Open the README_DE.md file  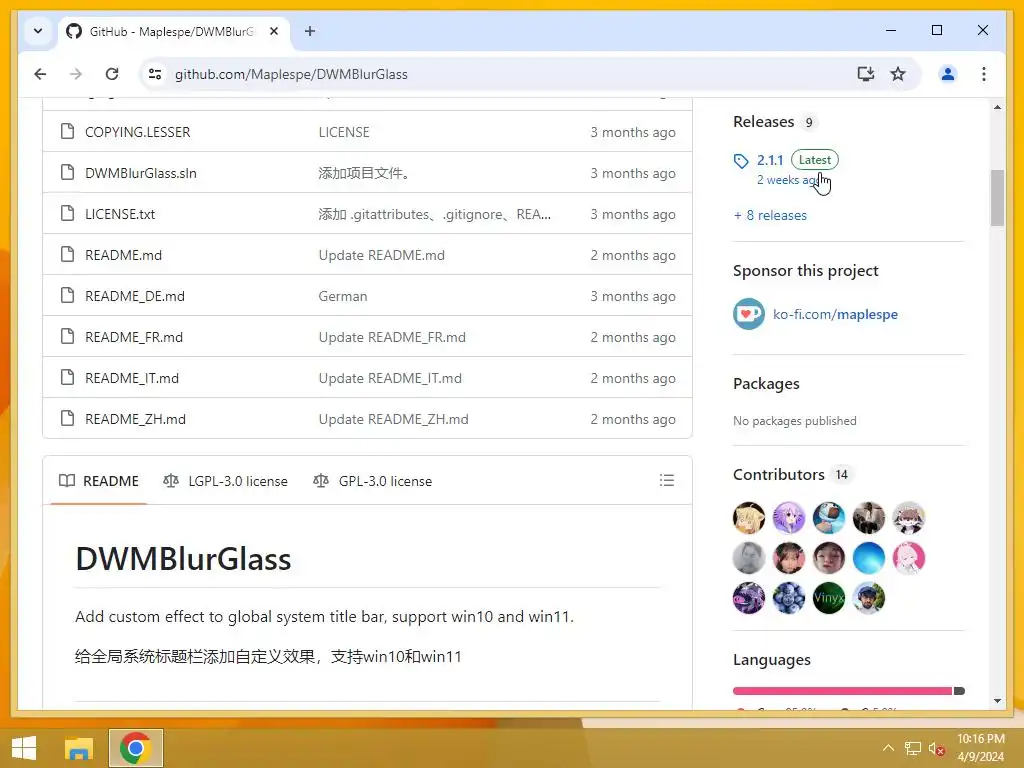click(135, 296)
